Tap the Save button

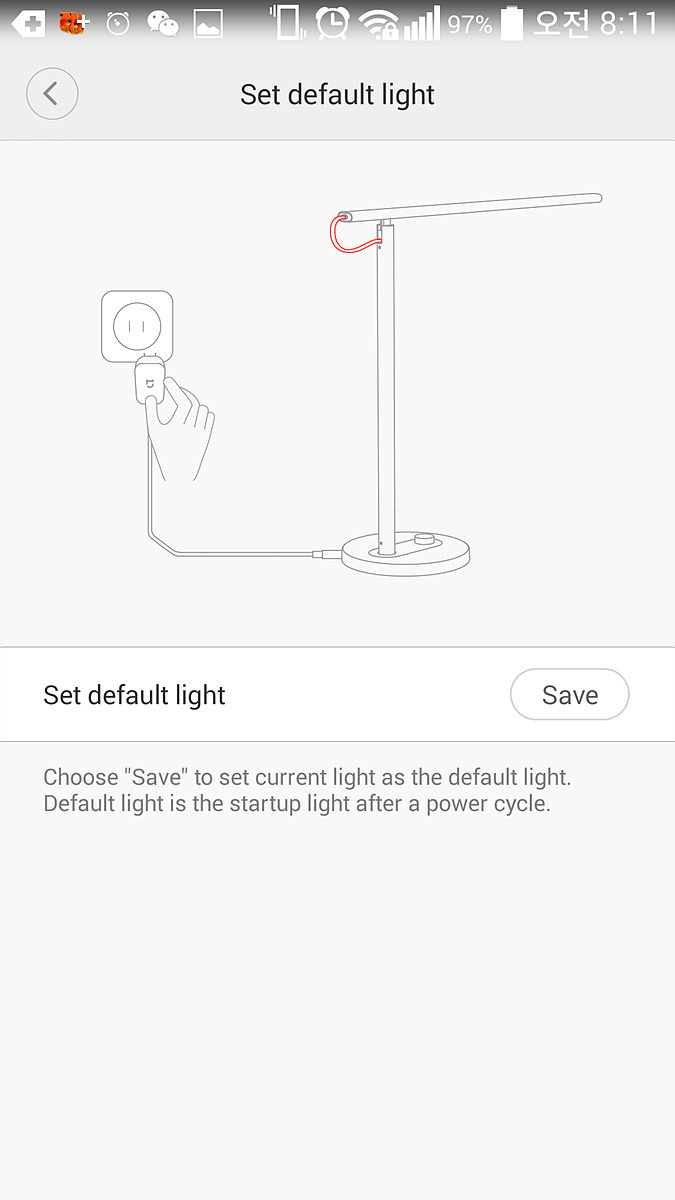[569, 695]
